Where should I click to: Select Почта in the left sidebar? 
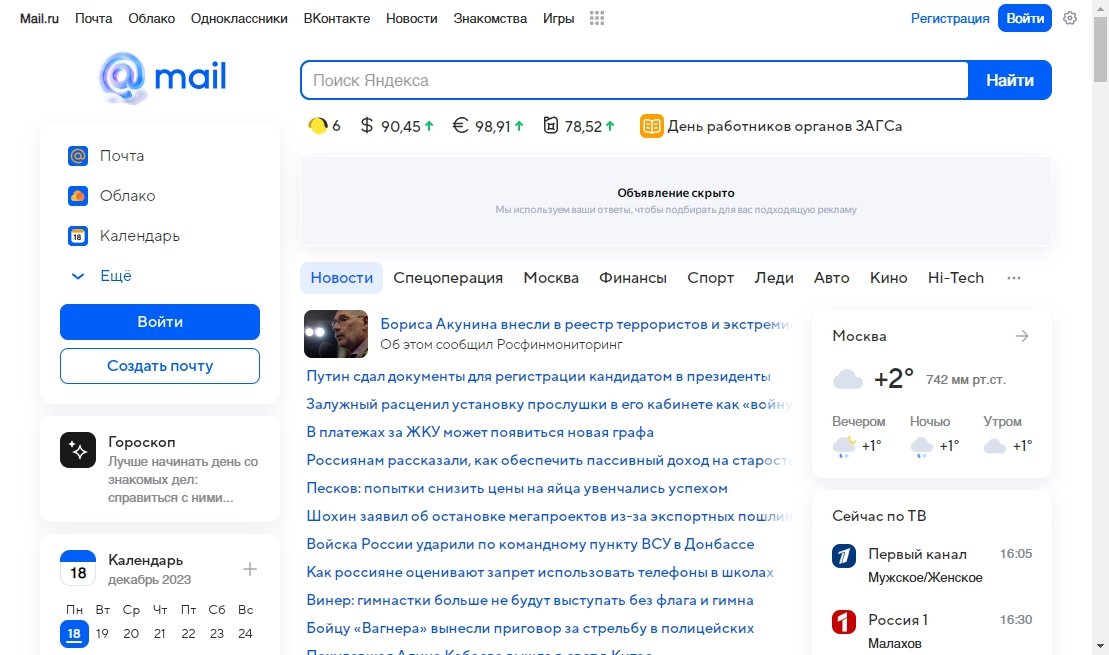pos(120,156)
